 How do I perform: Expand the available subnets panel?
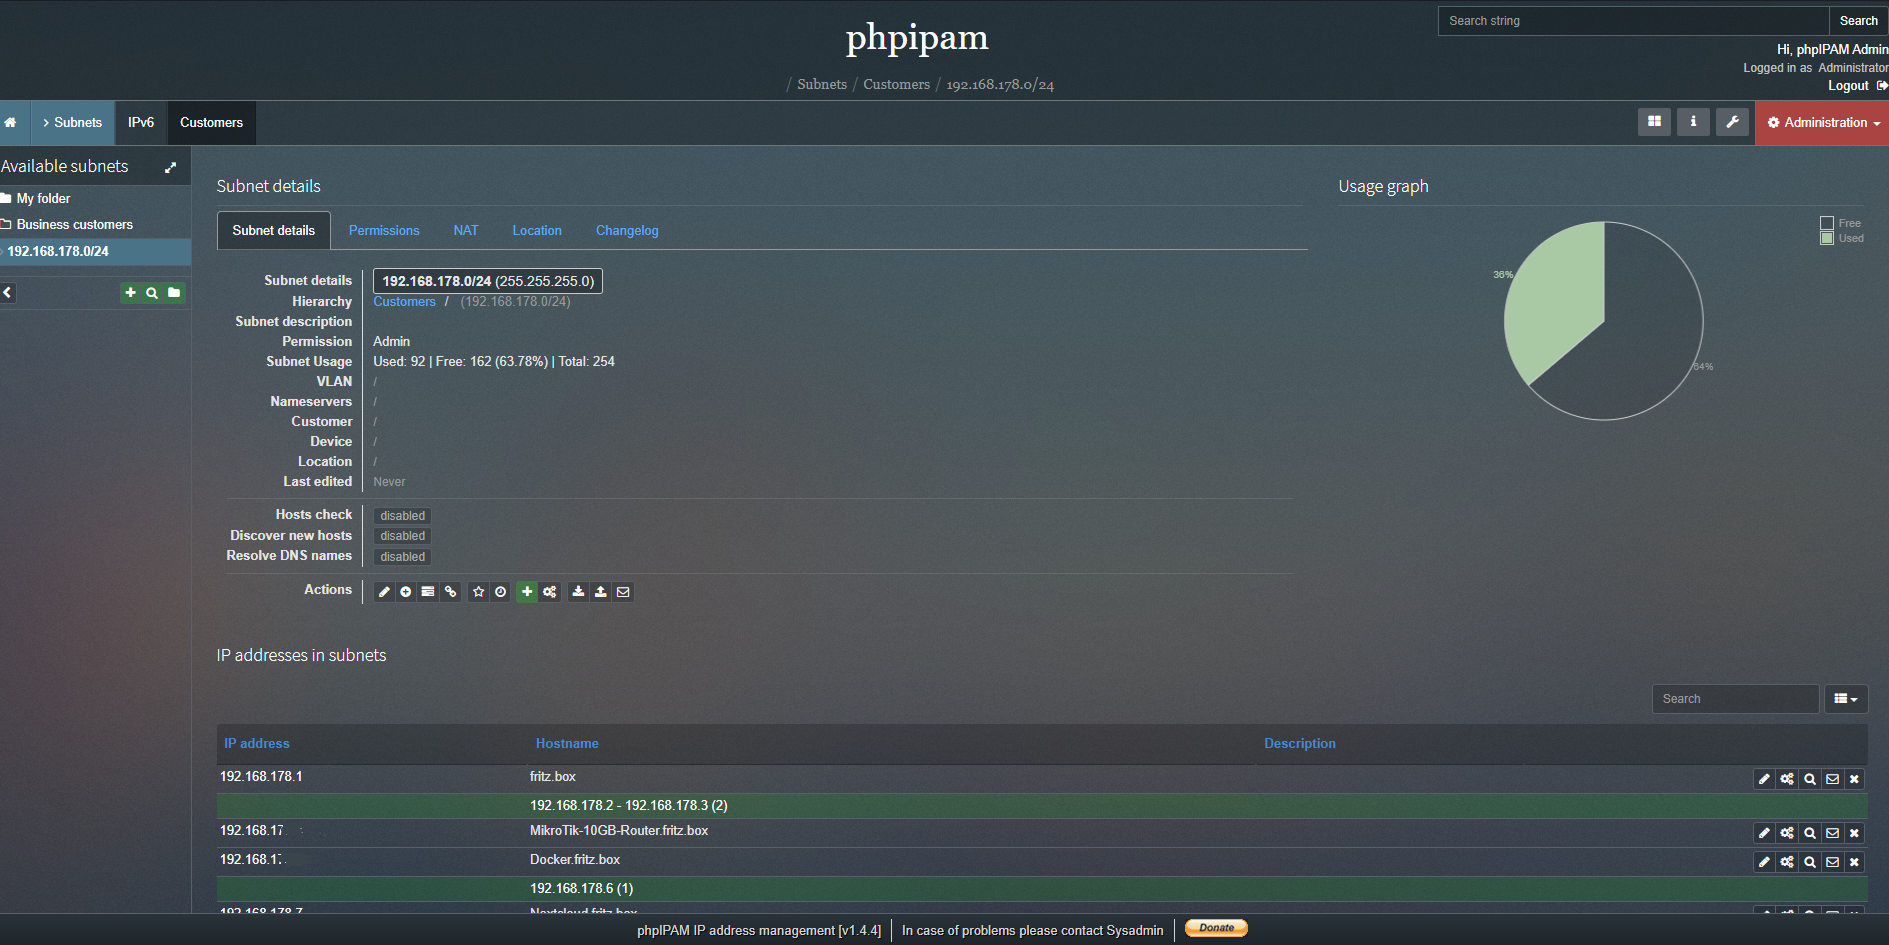pyautogui.click(x=170, y=167)
